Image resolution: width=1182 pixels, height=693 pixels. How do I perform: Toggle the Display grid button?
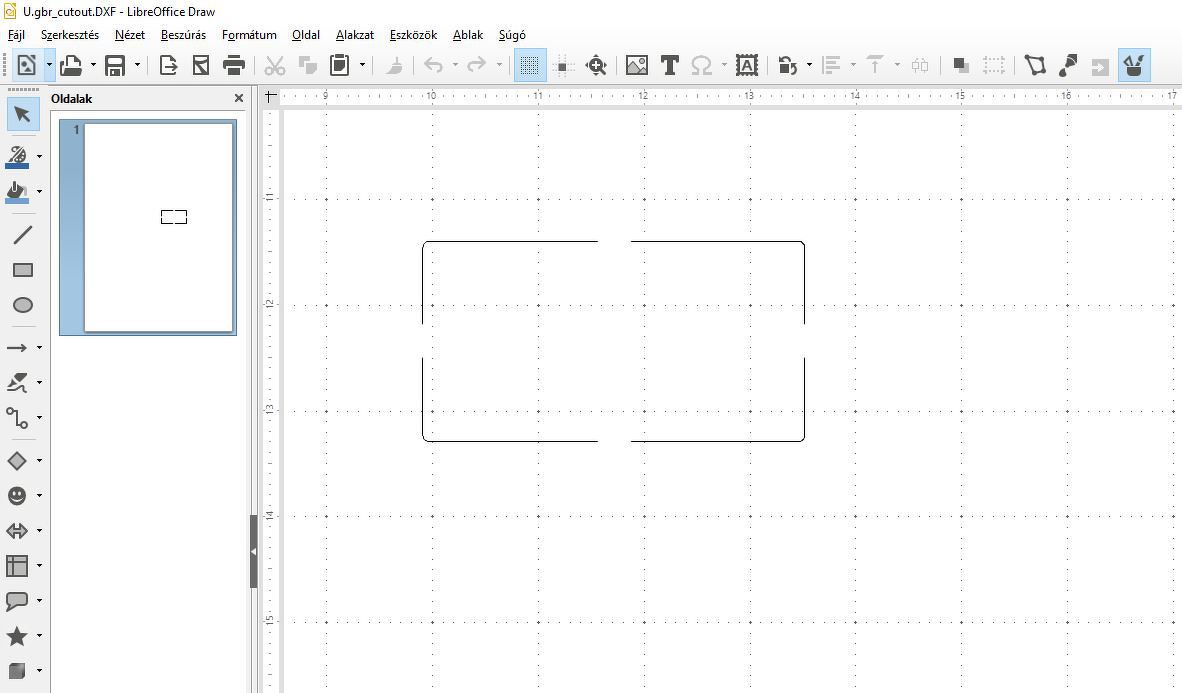[x=530, y=66]
